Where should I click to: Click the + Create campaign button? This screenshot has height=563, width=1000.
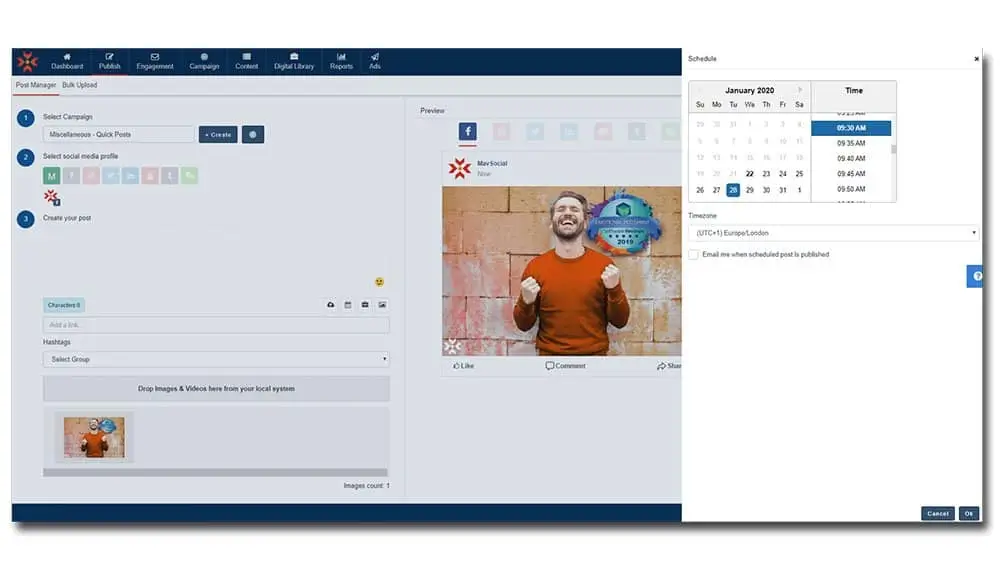[218, 135]
